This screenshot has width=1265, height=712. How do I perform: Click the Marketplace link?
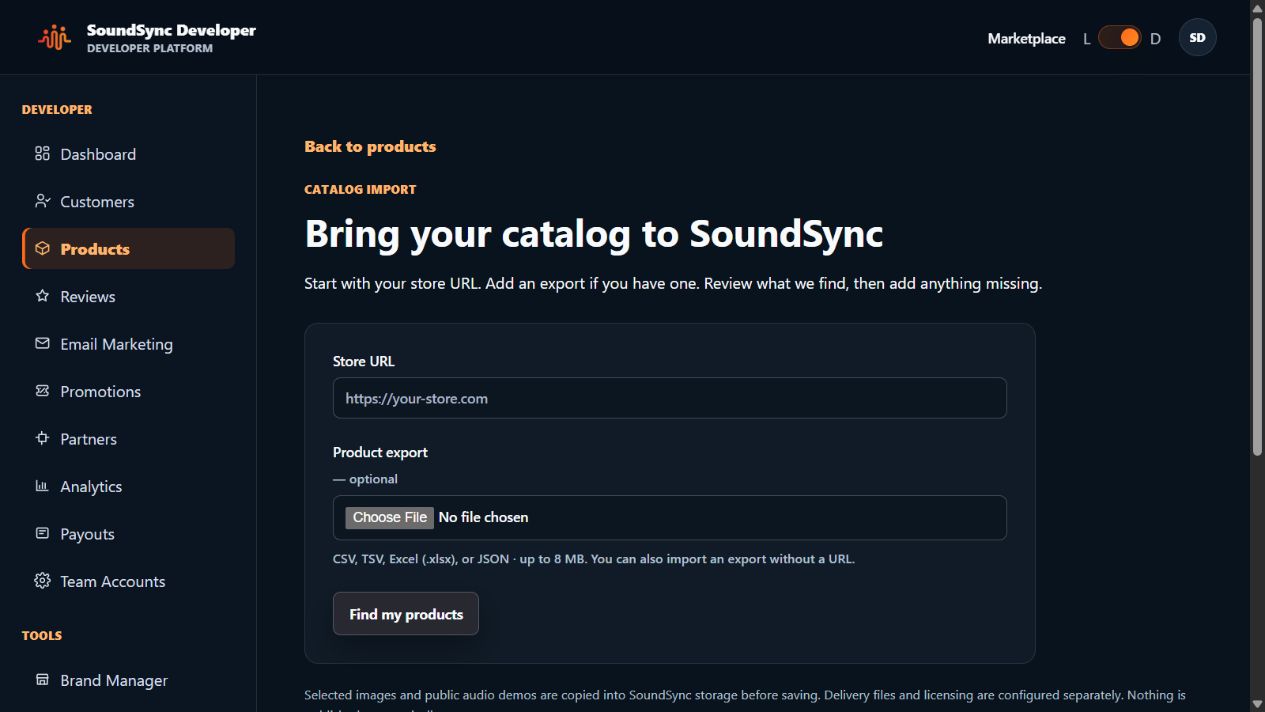pyautogui.click(x=1026, y=38)
